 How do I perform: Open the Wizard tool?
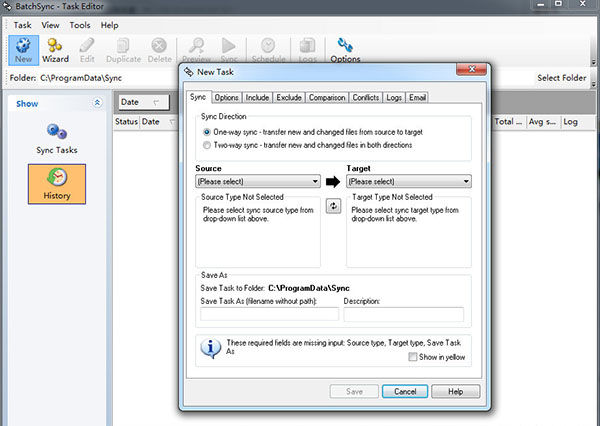coord(57,48)
